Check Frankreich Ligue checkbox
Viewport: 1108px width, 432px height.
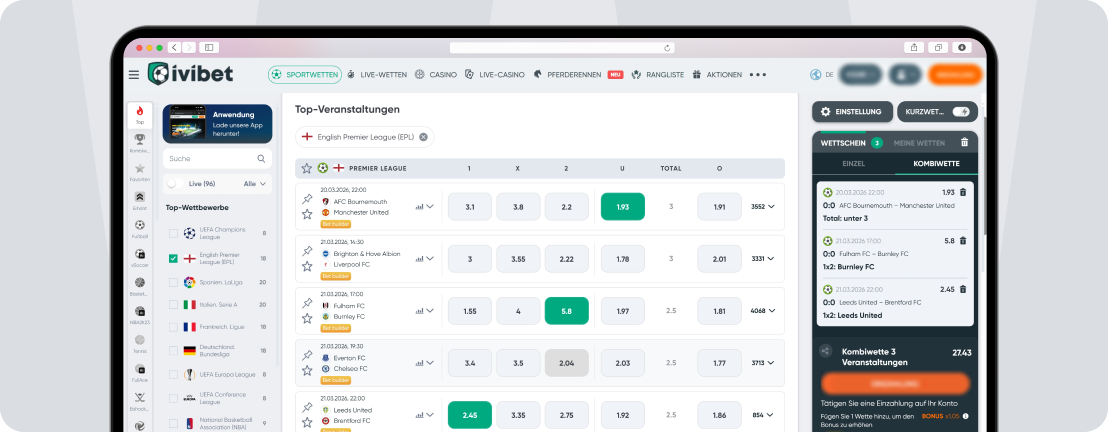(x=173, y=327)
